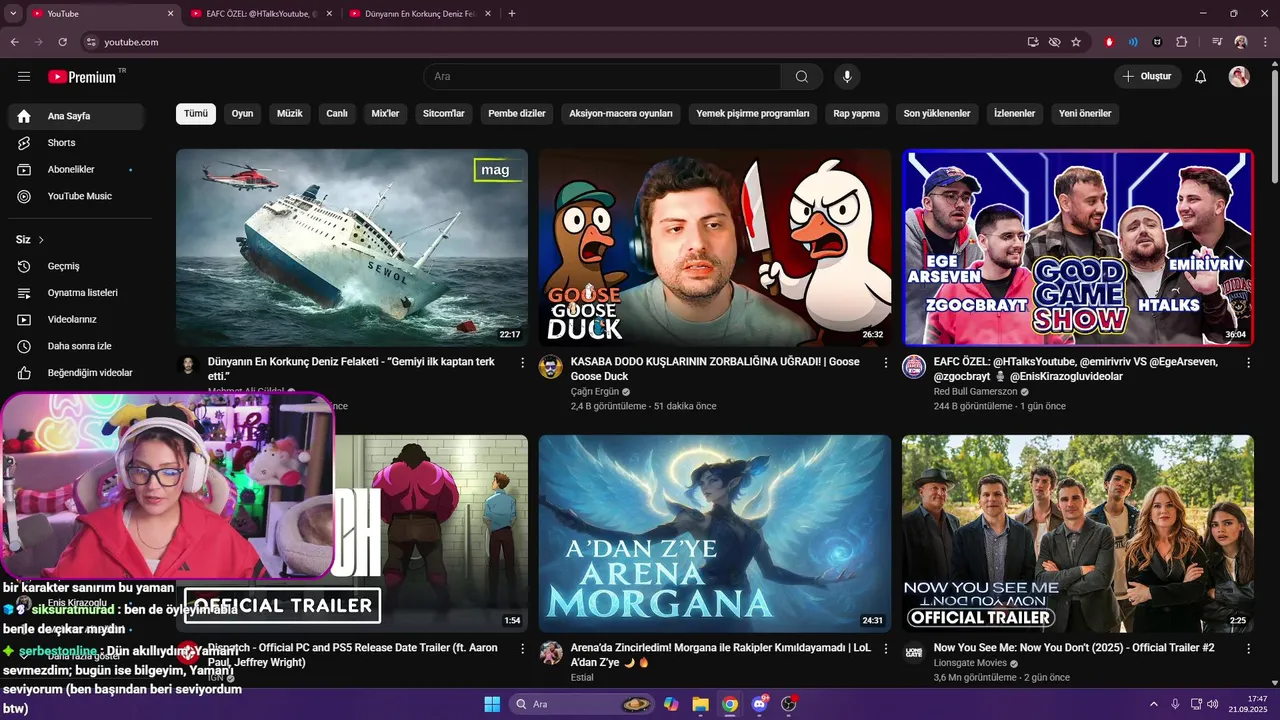The image size is (1280, 720).
Task: Open options menu for EAFC ÖZEL video
Action: tap(1248, 363)
